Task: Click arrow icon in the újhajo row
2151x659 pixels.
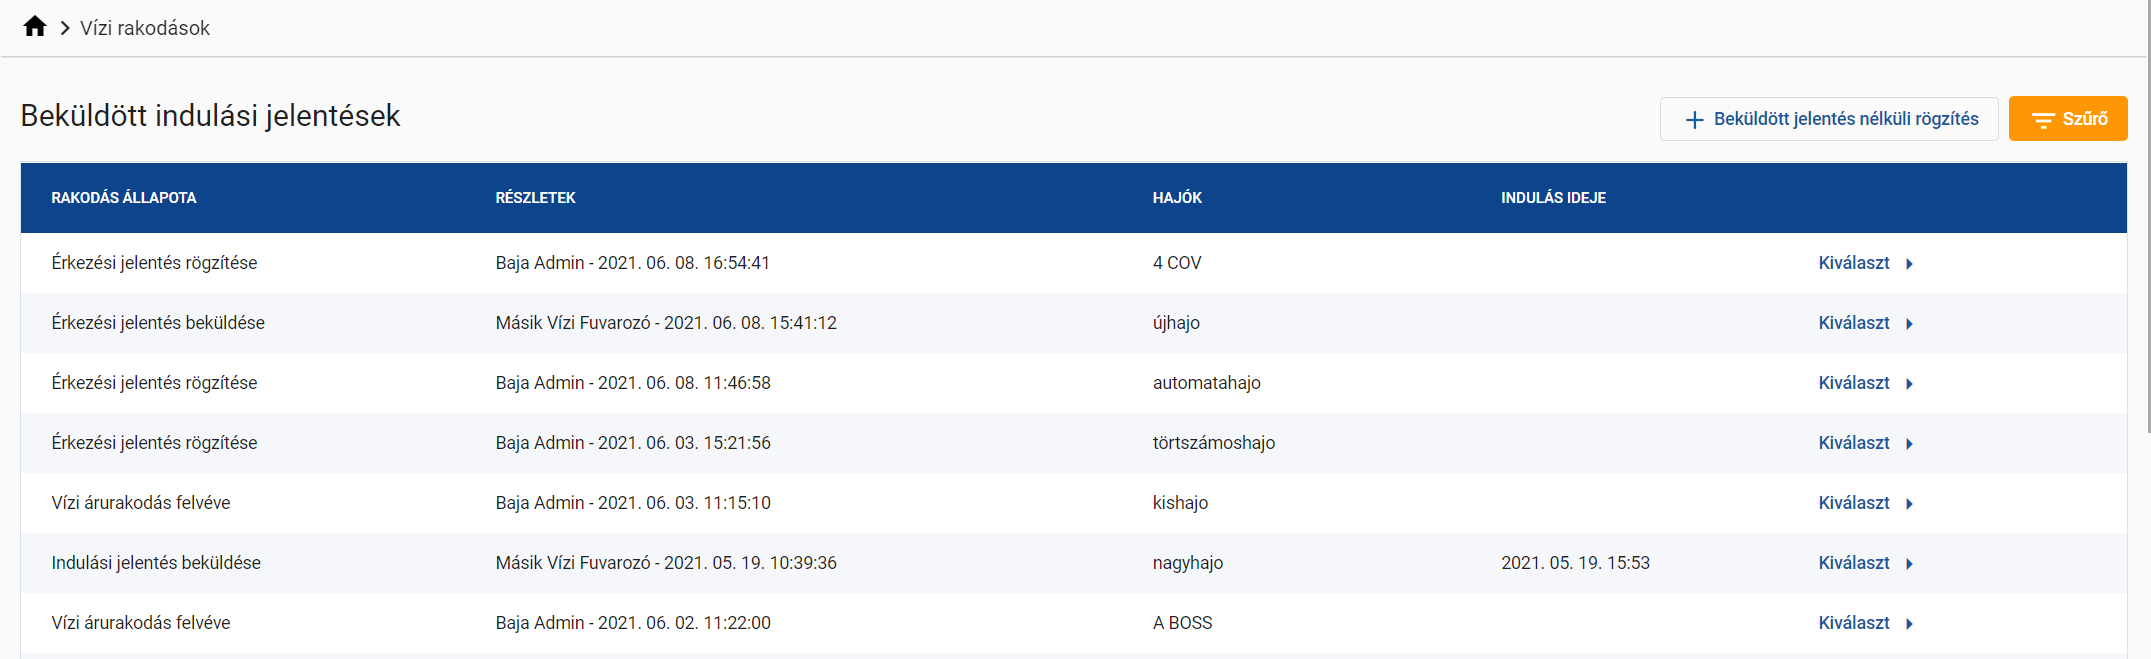Action: (x=1909, y=324)
